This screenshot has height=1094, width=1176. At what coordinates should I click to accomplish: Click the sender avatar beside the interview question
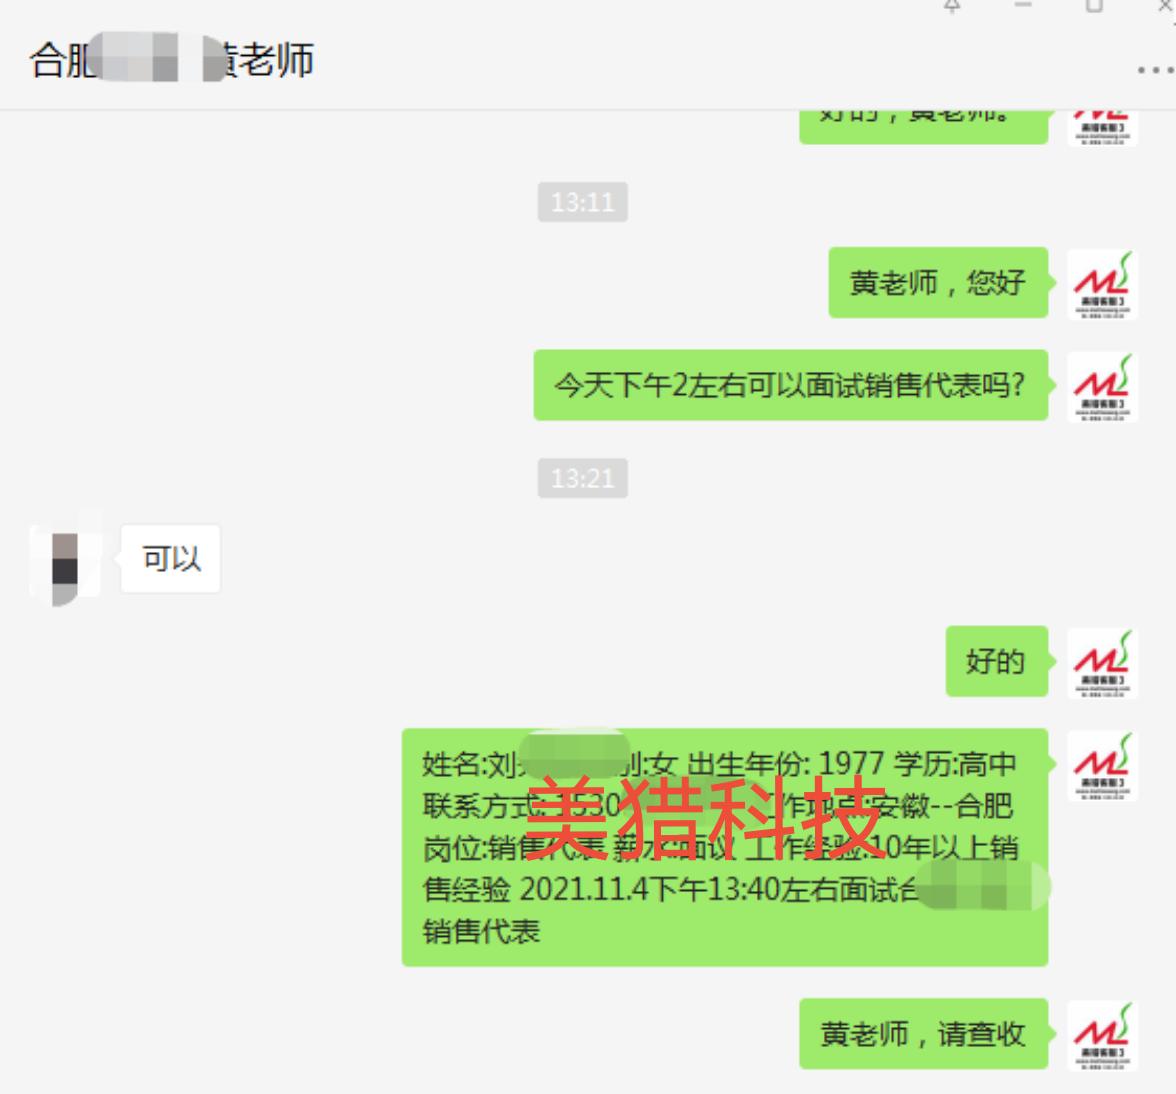(x=1102, y=387)
